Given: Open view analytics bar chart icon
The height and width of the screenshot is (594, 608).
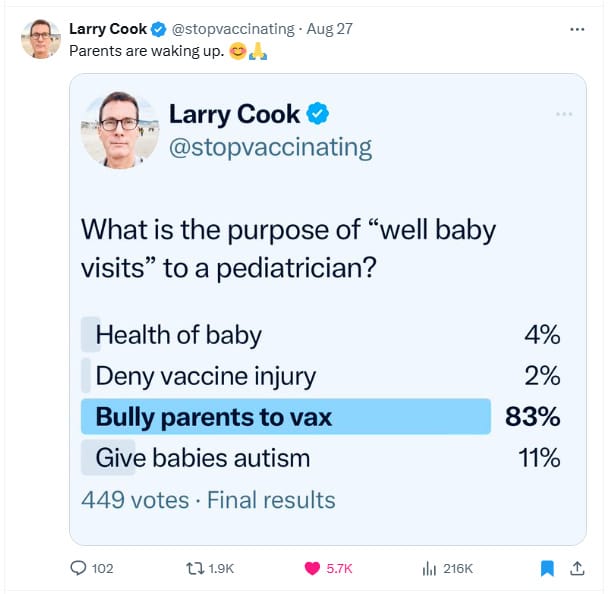Looking at the screenshot, I should (x=429, y=569).
